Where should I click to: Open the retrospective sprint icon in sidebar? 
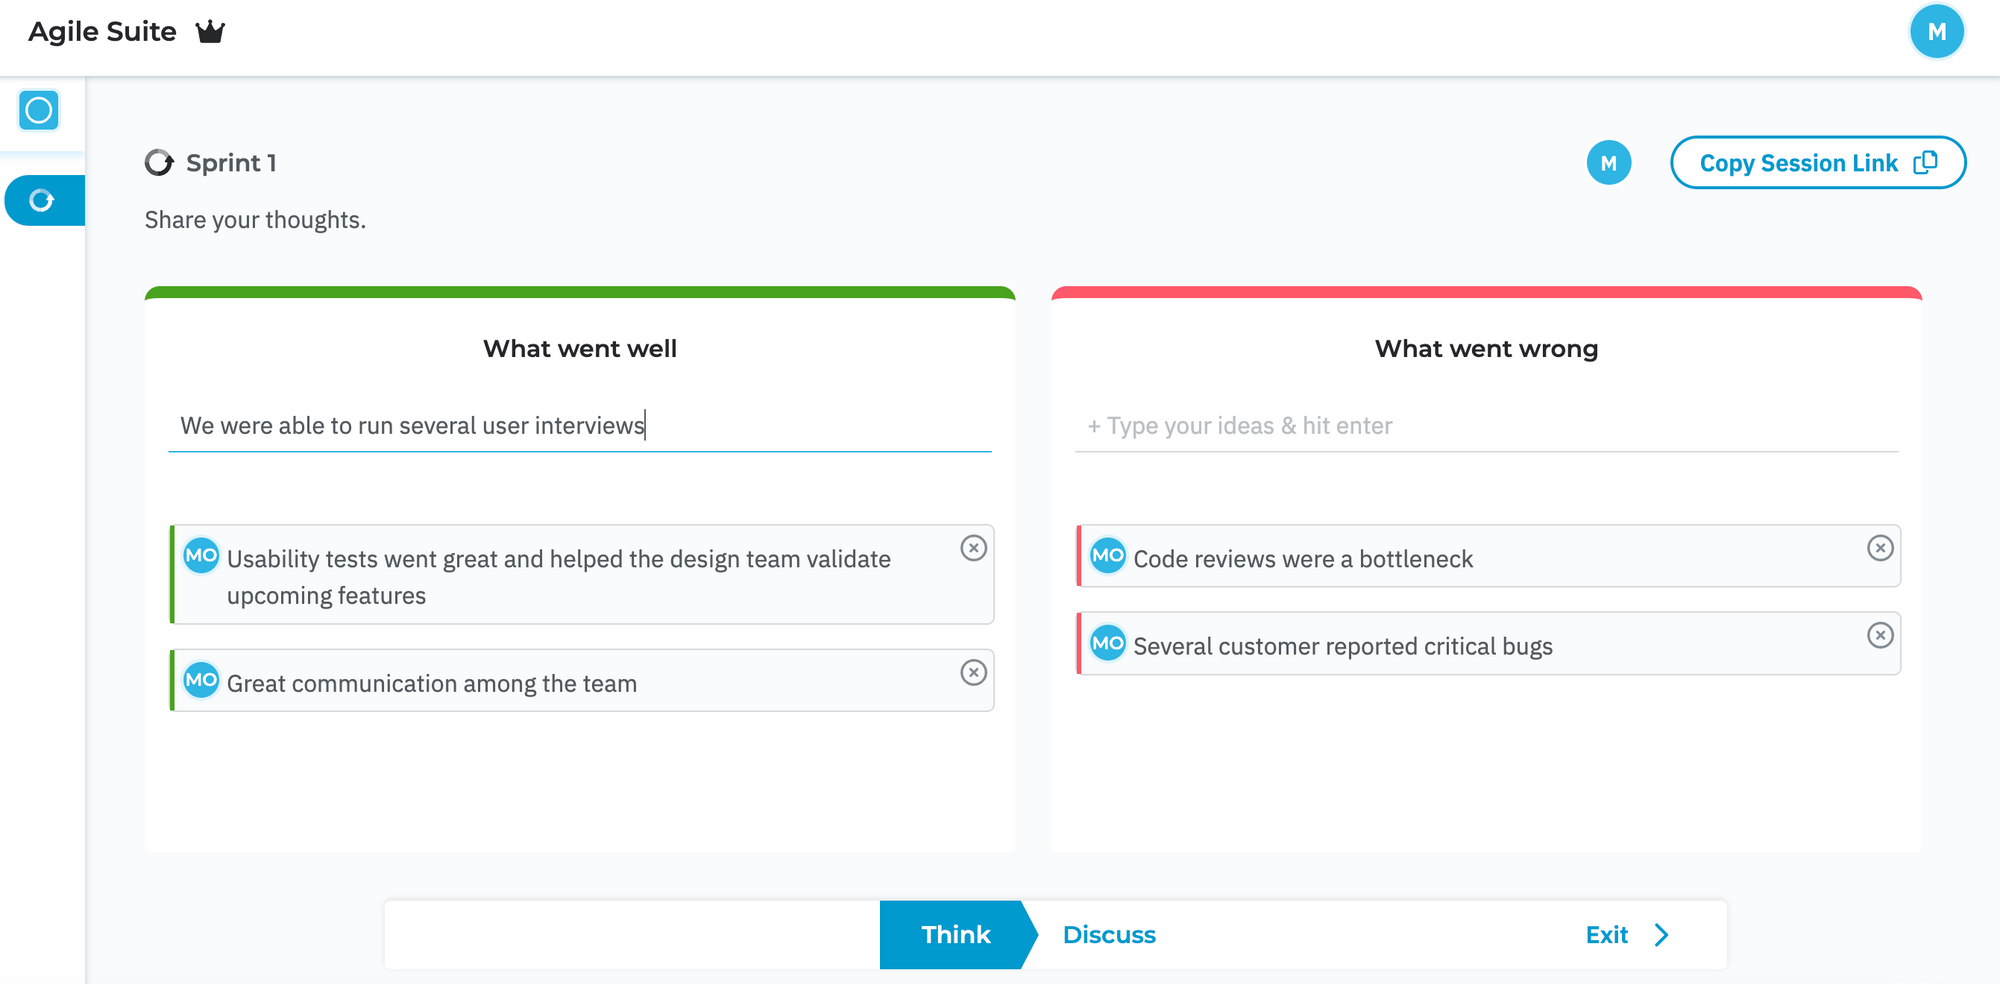(x=42, y=200)
